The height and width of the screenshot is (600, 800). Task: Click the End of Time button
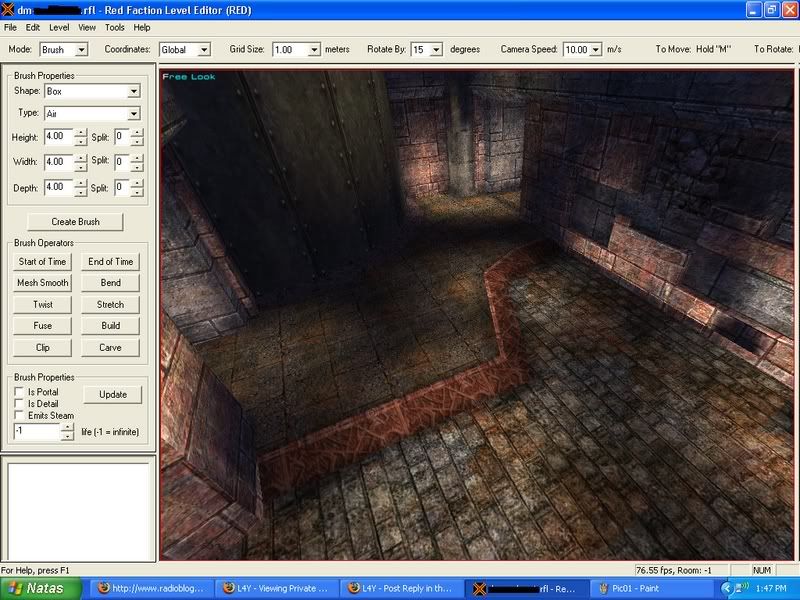coord(110,262)
